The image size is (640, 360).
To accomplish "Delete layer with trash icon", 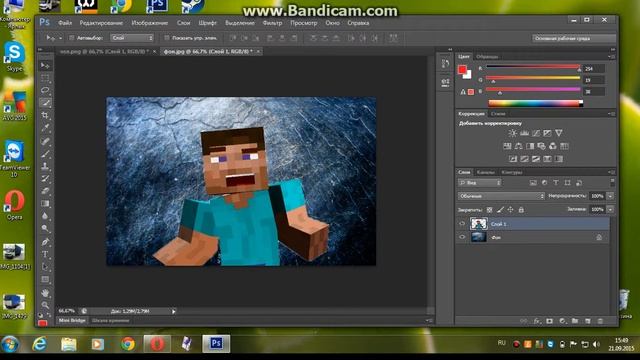I will pyautogui.click(x=600, y=321).
